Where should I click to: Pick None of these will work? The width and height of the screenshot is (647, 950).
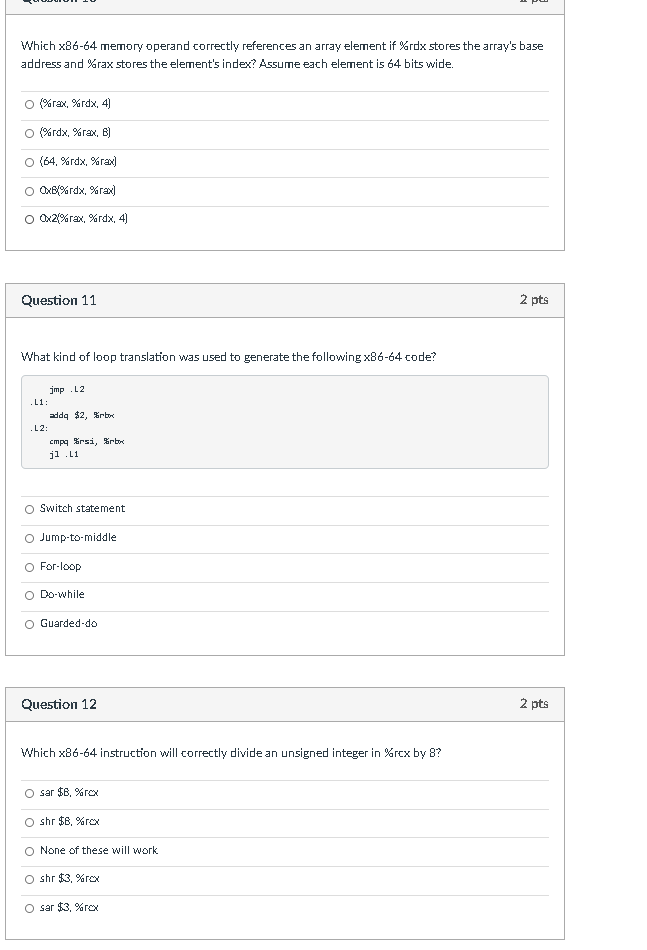click(x=30, y=851)
